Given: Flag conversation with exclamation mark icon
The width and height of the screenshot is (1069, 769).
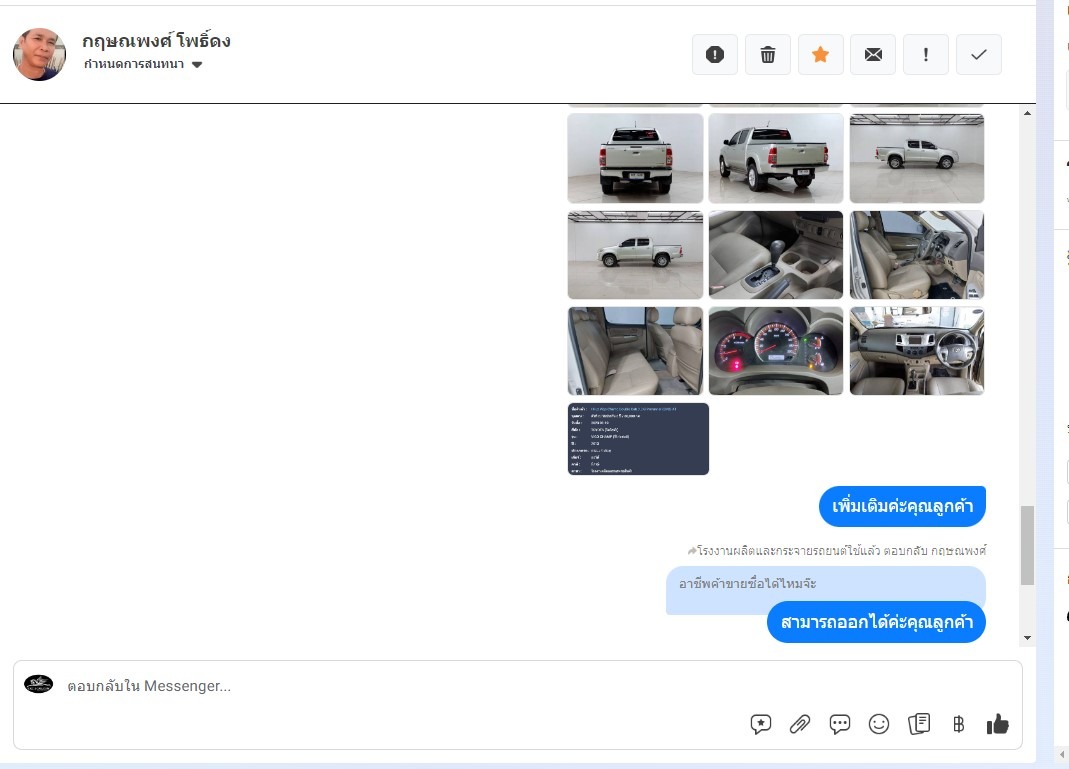Looking at the screenshot, I should pos(926,55).
